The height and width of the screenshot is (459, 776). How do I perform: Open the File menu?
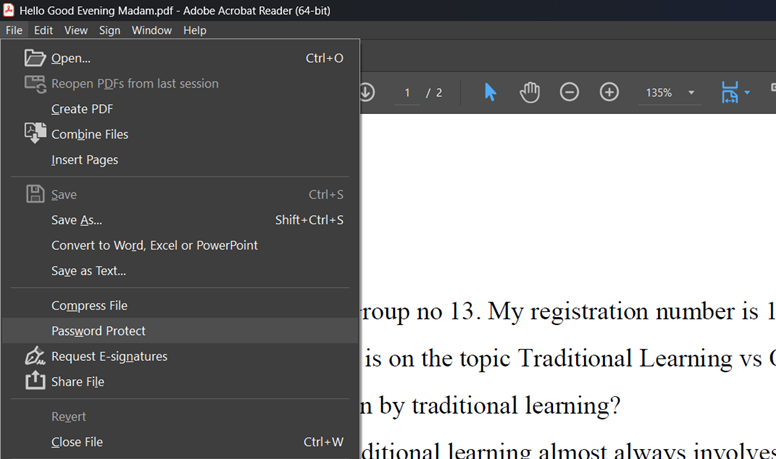click(x=14, y=30)
